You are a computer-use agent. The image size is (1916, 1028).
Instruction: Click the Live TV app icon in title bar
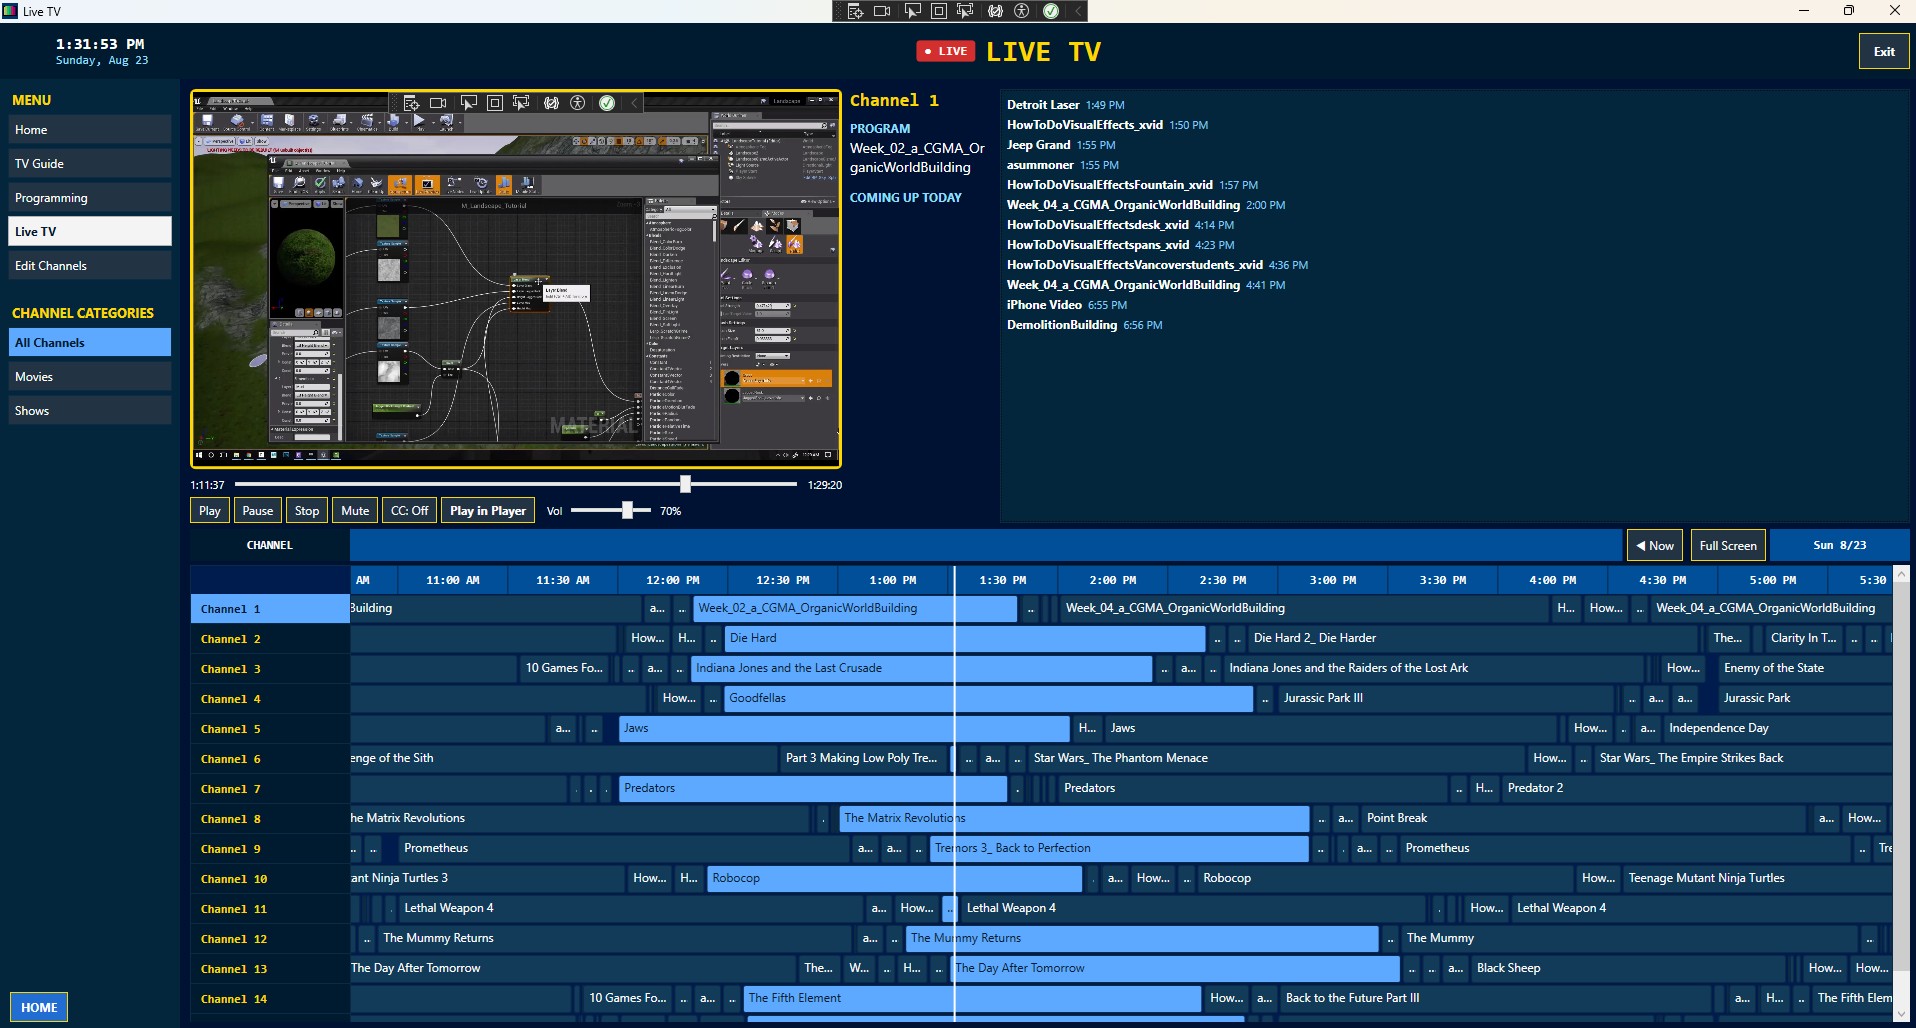tap(10, 11)
